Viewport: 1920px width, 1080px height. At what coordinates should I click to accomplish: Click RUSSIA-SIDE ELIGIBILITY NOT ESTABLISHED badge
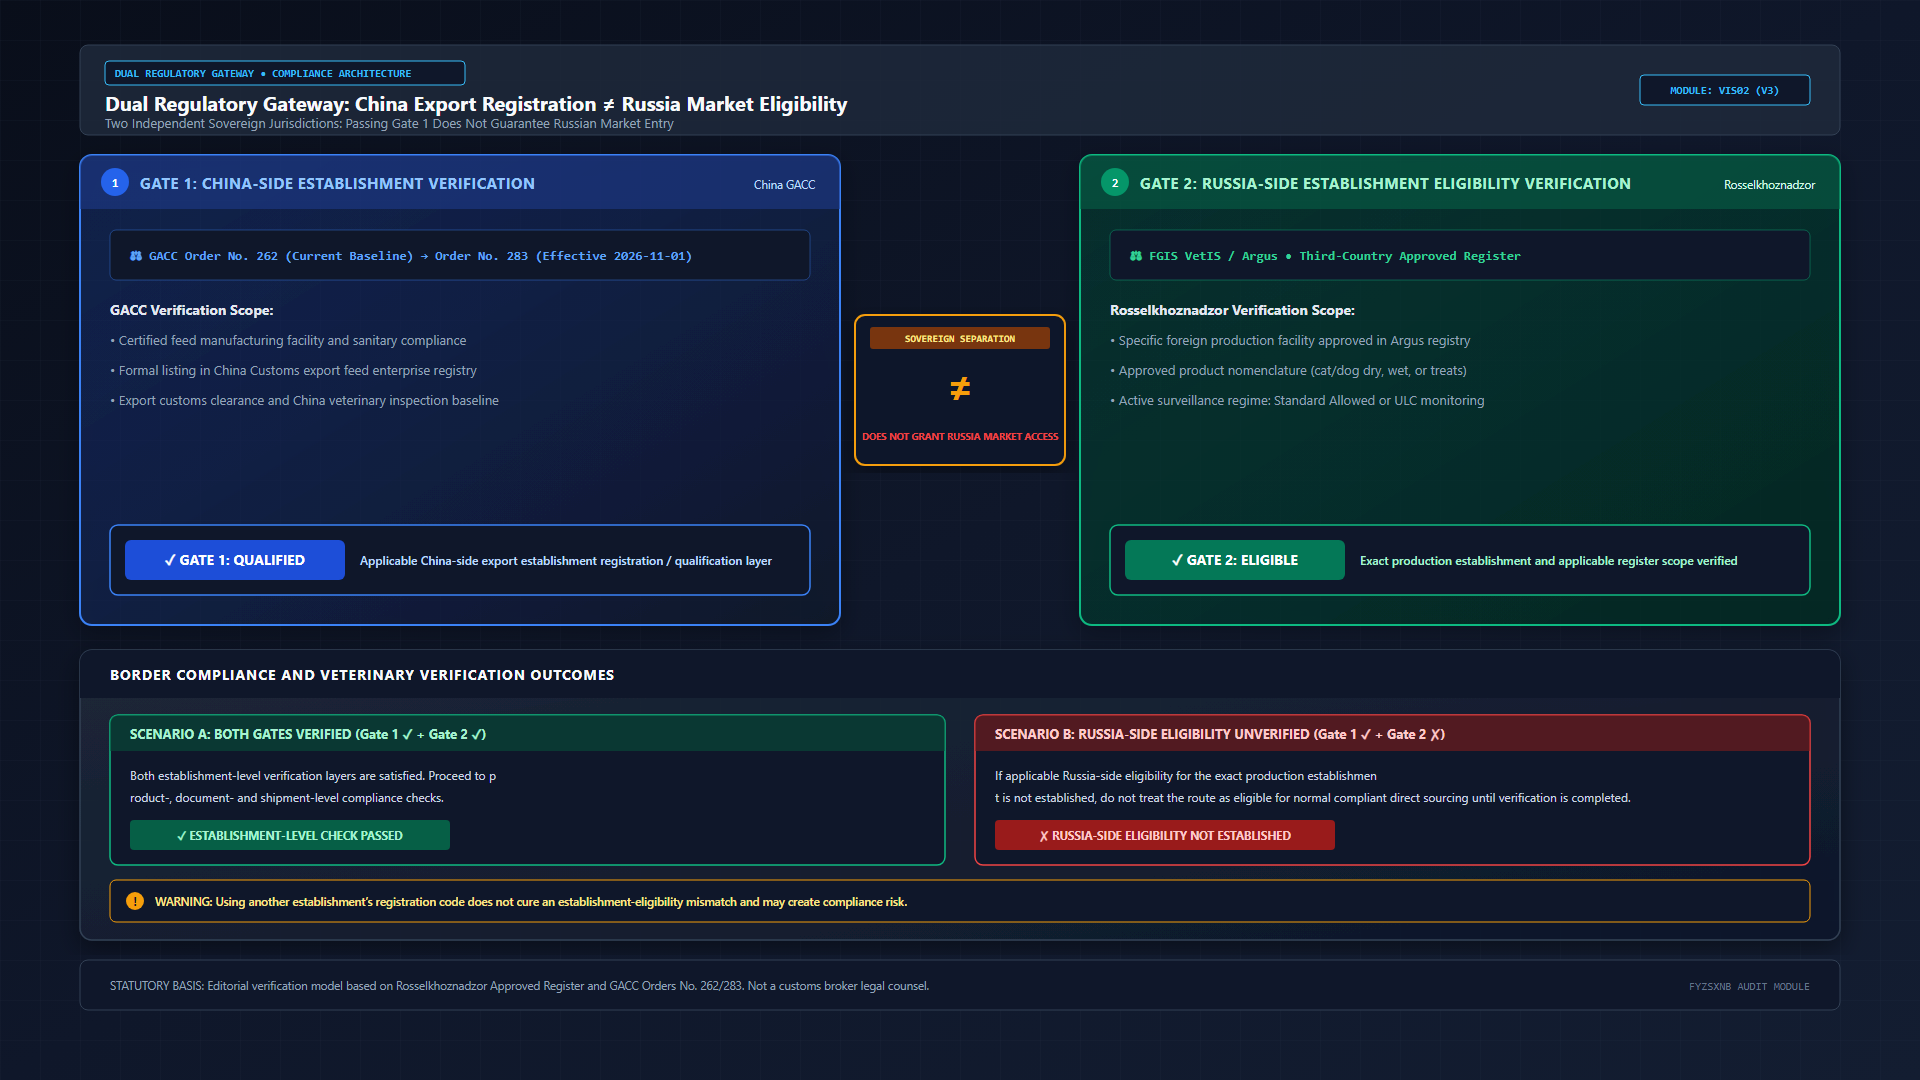(x=1165, y=835)
